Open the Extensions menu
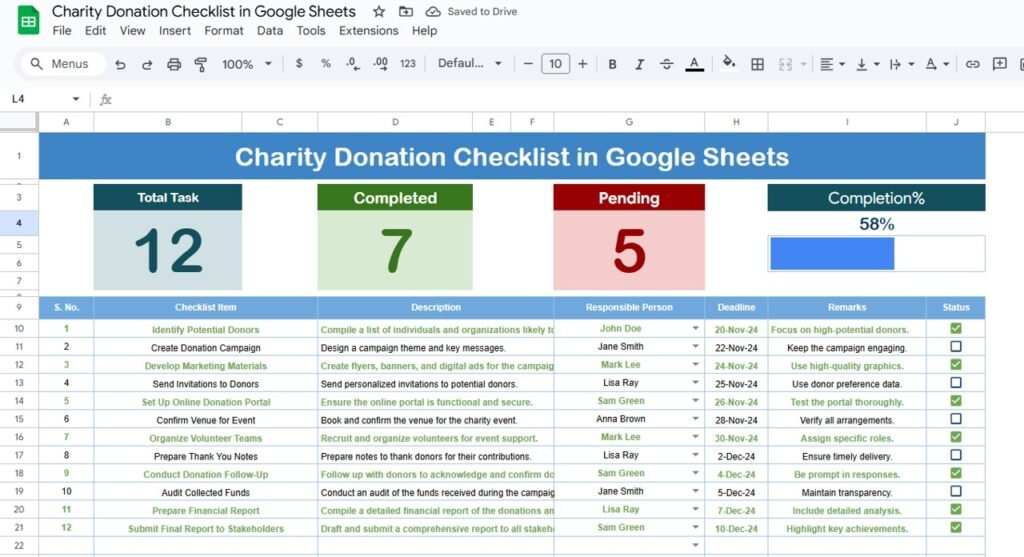Image resolution: width=1024 pixels, height=557 pixels. point(368,31)
